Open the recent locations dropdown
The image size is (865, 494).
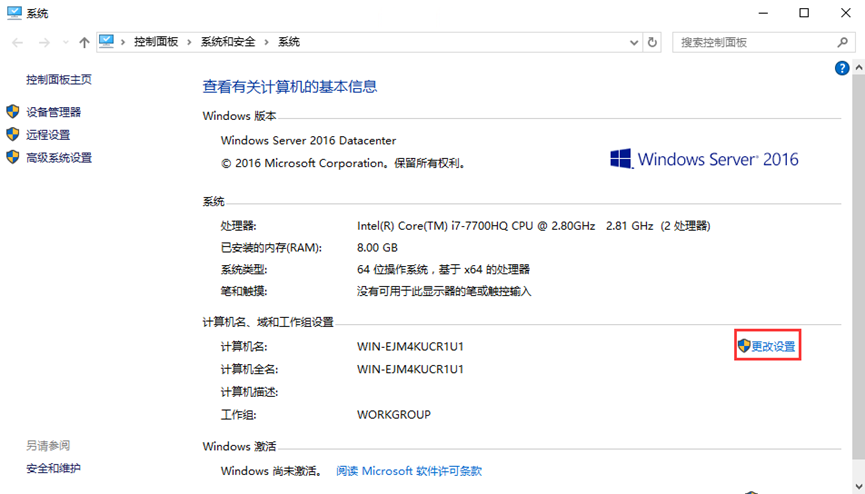[65, 43]
